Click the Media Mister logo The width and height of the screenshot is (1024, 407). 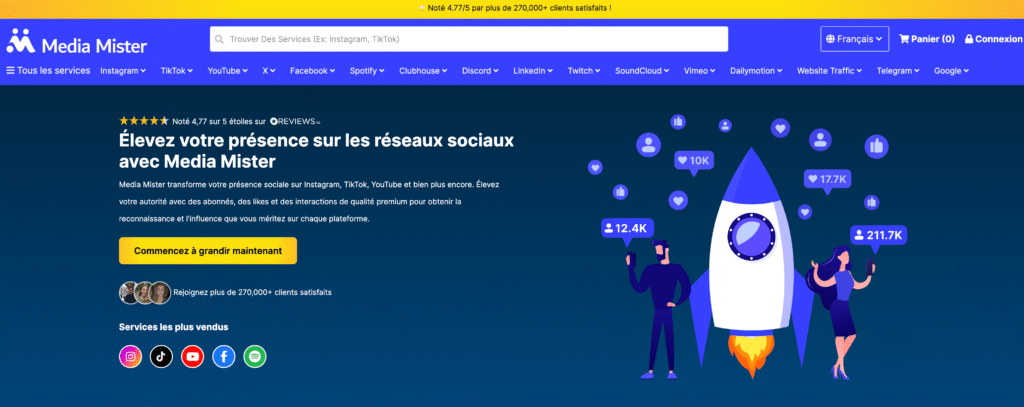(x=76, y=41)
